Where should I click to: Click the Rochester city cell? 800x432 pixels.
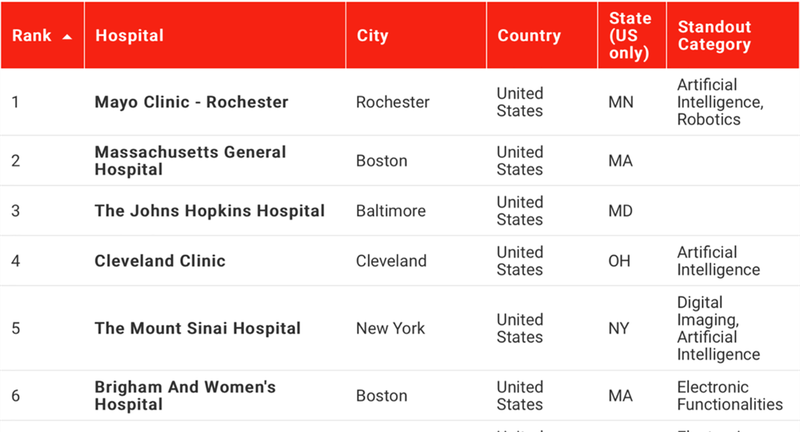point(393,102)
